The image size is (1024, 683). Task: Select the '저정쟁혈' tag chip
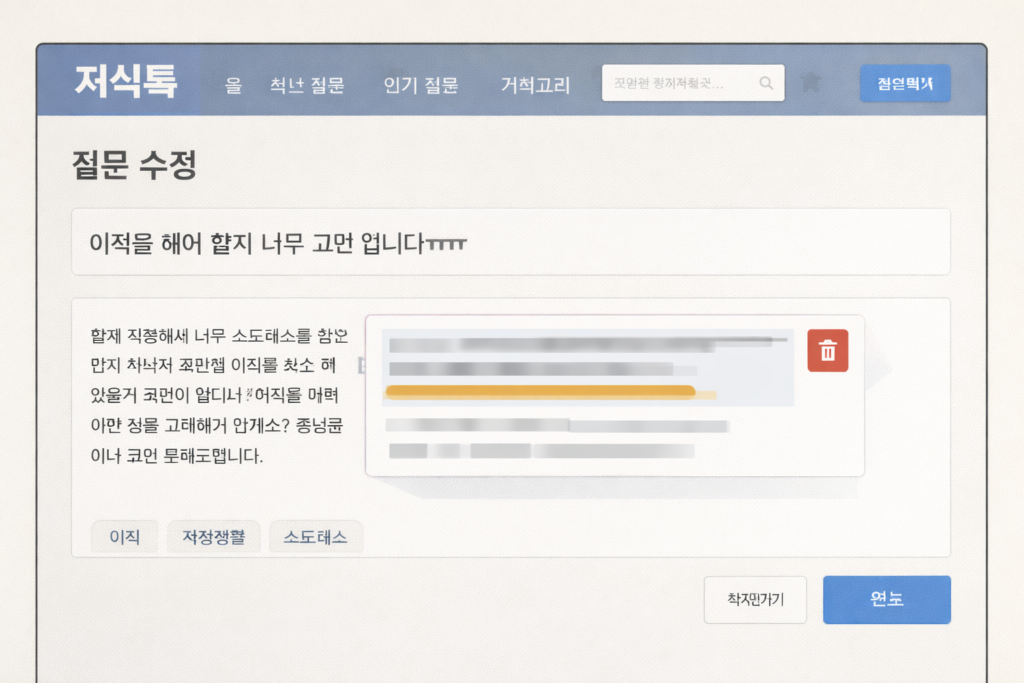click(x=213, y=537)
